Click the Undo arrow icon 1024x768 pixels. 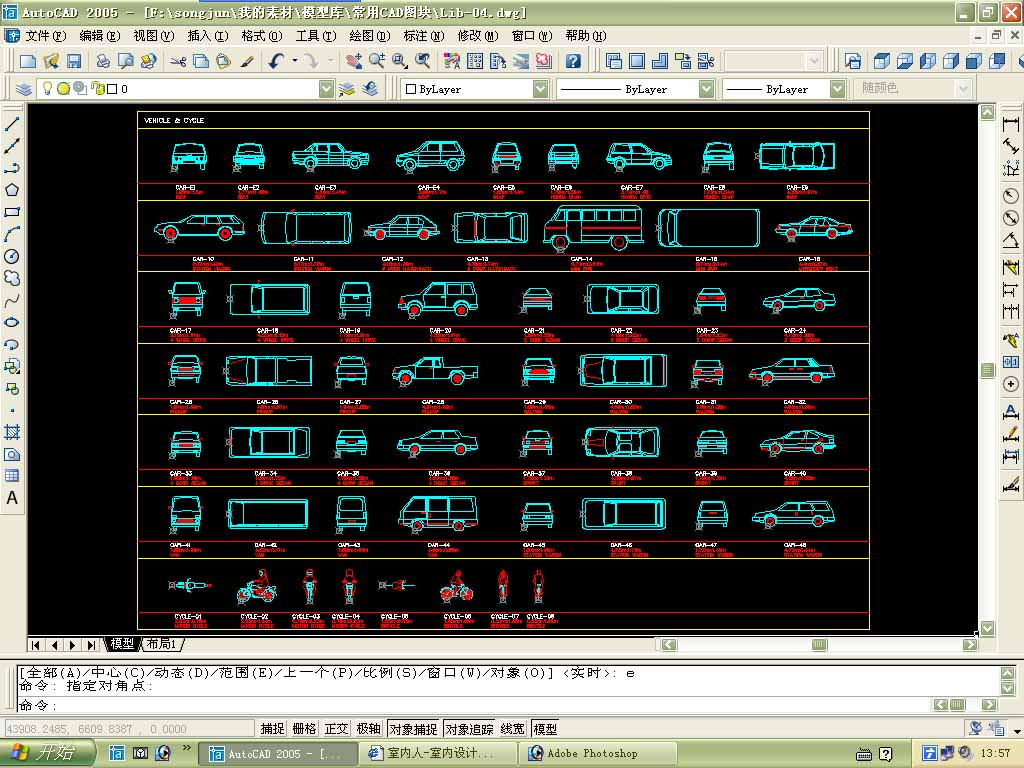tap(276, 61)
